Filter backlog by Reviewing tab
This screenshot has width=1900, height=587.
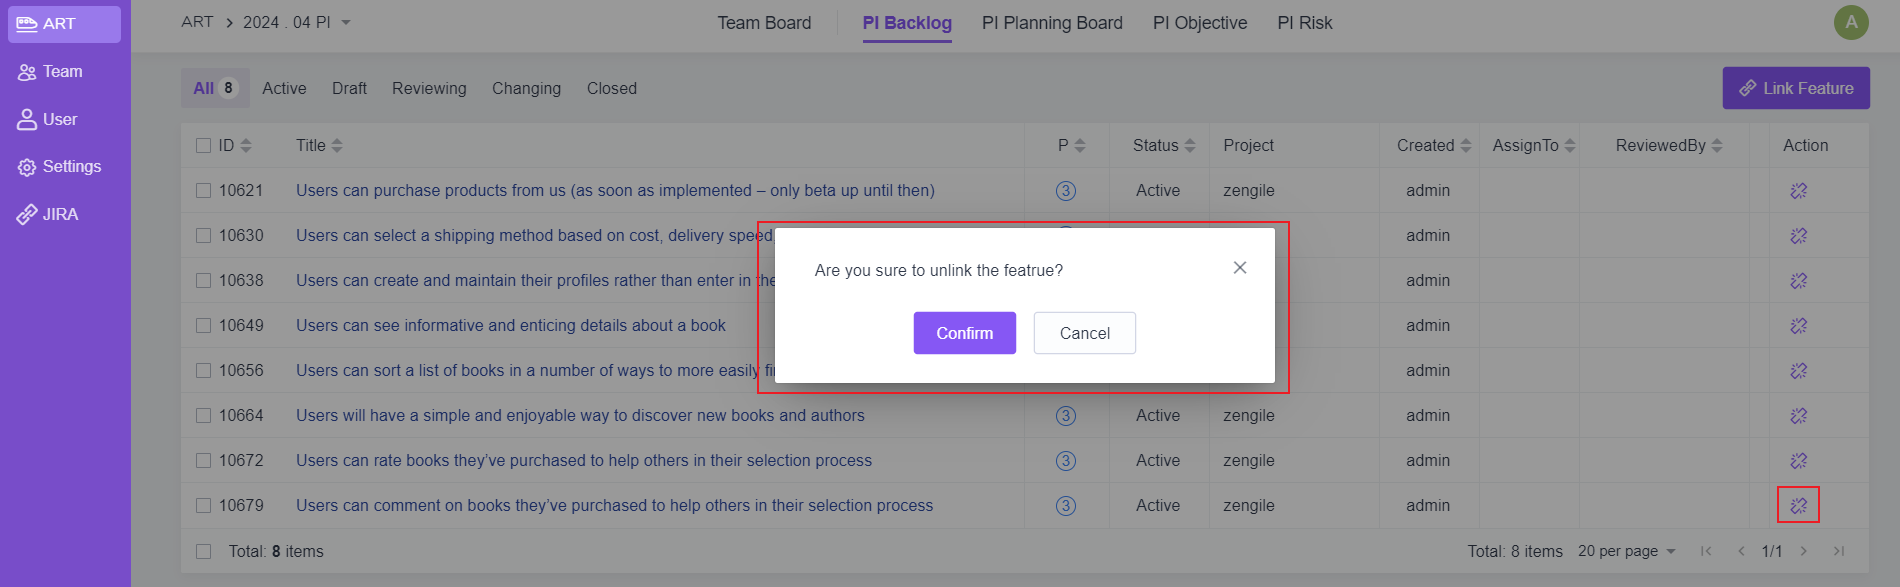click(x=429, y=88)
